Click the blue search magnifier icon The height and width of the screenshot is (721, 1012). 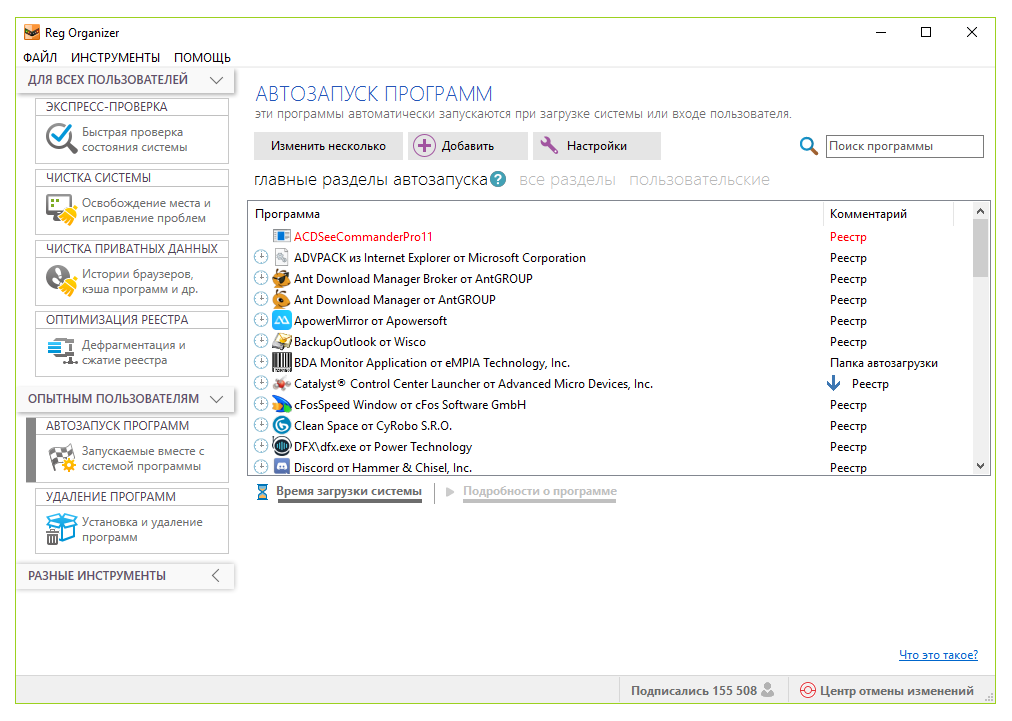[x=808, y=145]
